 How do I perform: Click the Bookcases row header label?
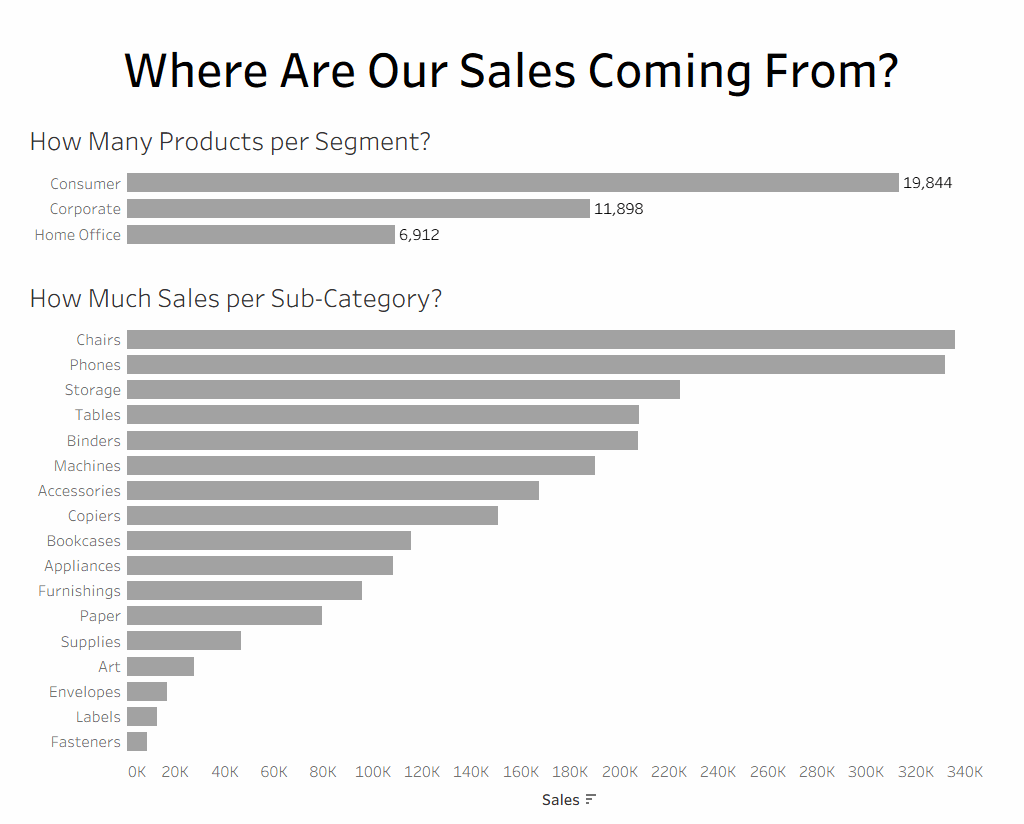click(84, 541)
